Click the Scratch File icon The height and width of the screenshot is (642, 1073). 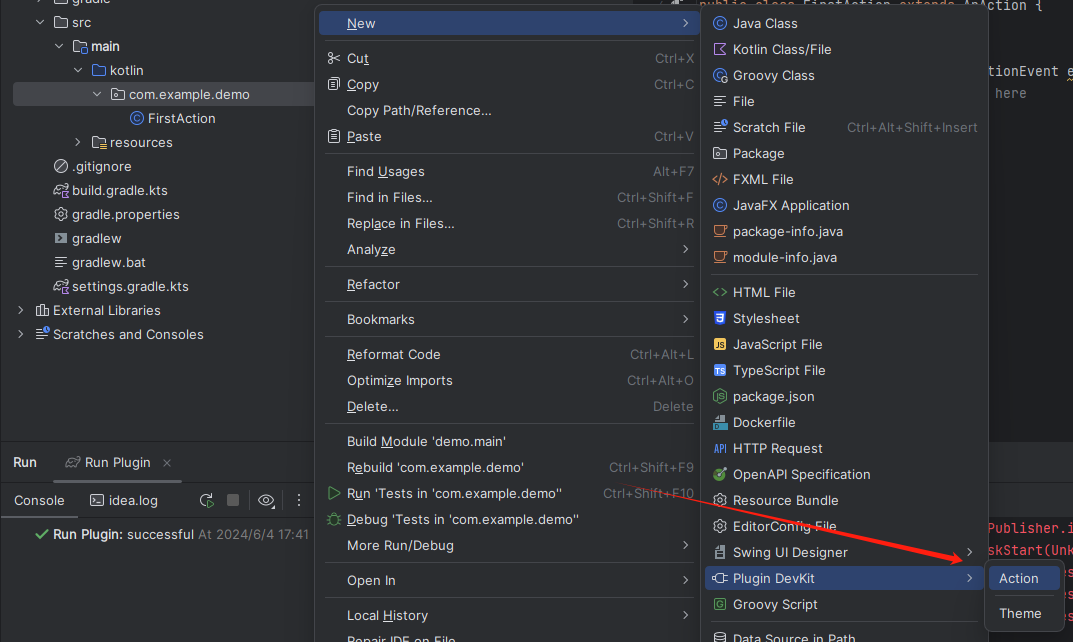click(720, 127)
